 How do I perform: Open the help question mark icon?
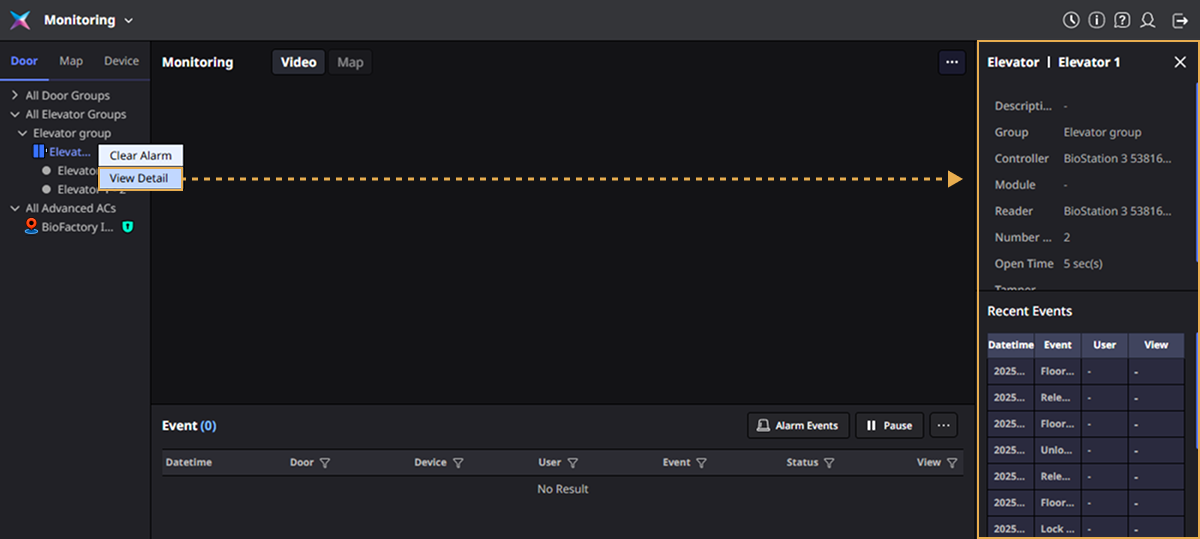(x=1123, y=20)
